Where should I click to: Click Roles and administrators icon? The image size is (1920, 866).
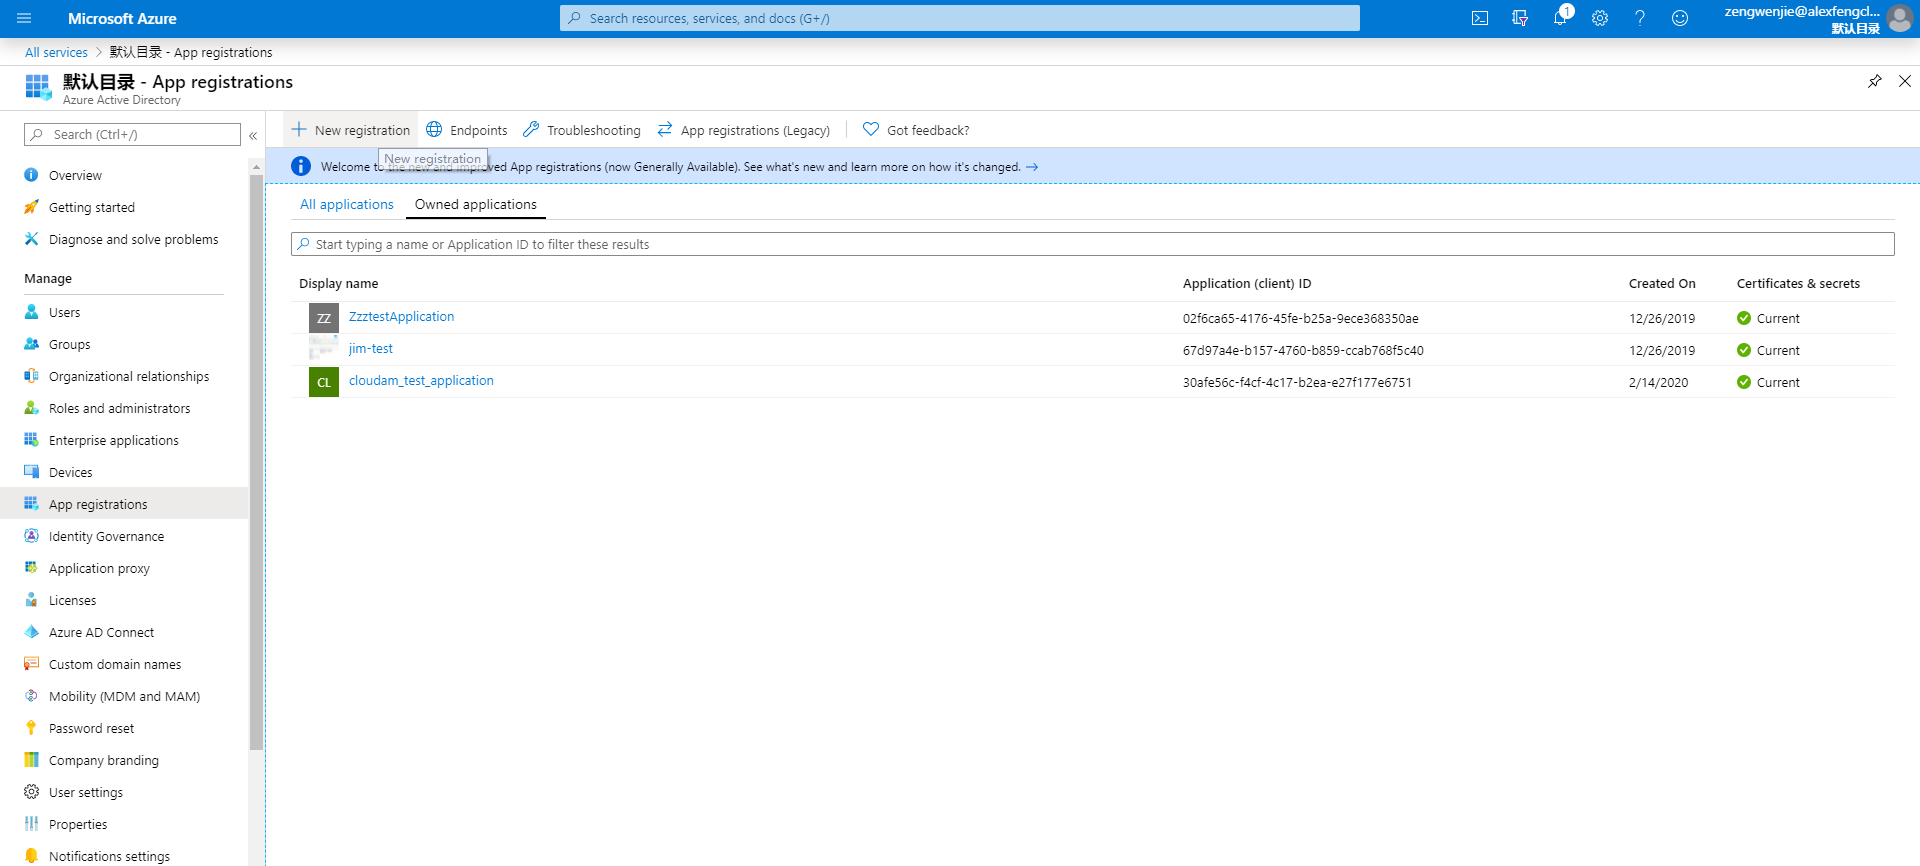[31, 408]
